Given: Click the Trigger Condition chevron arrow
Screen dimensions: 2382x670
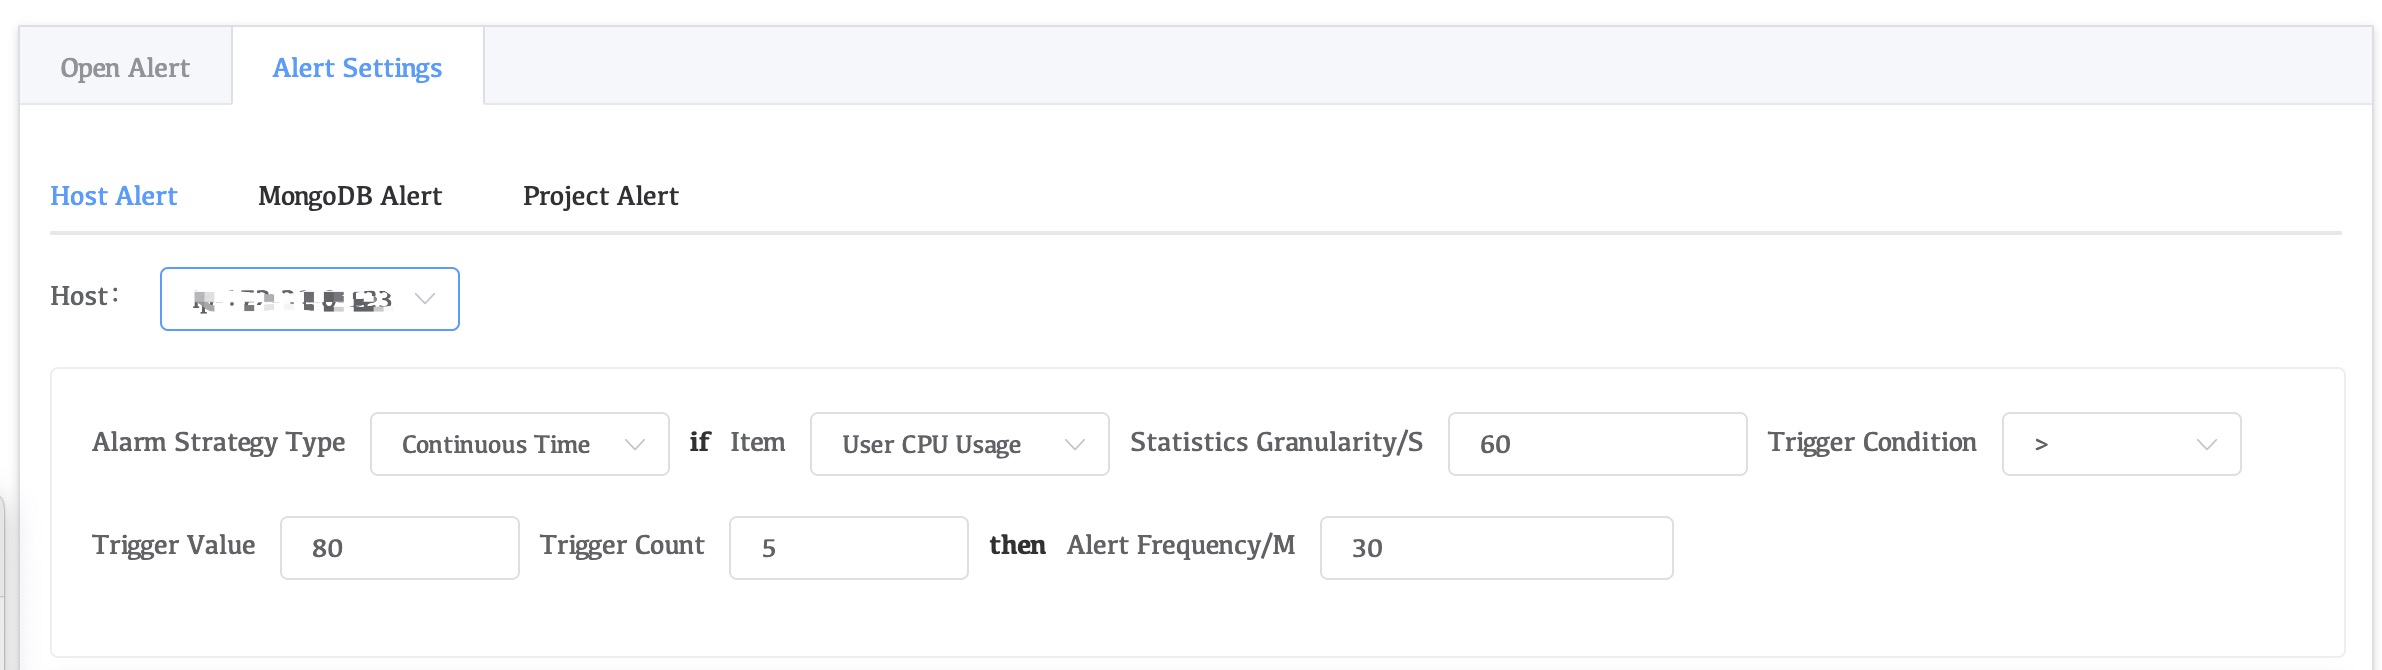Looking at the screenshot, I should tap(2206, 444).
